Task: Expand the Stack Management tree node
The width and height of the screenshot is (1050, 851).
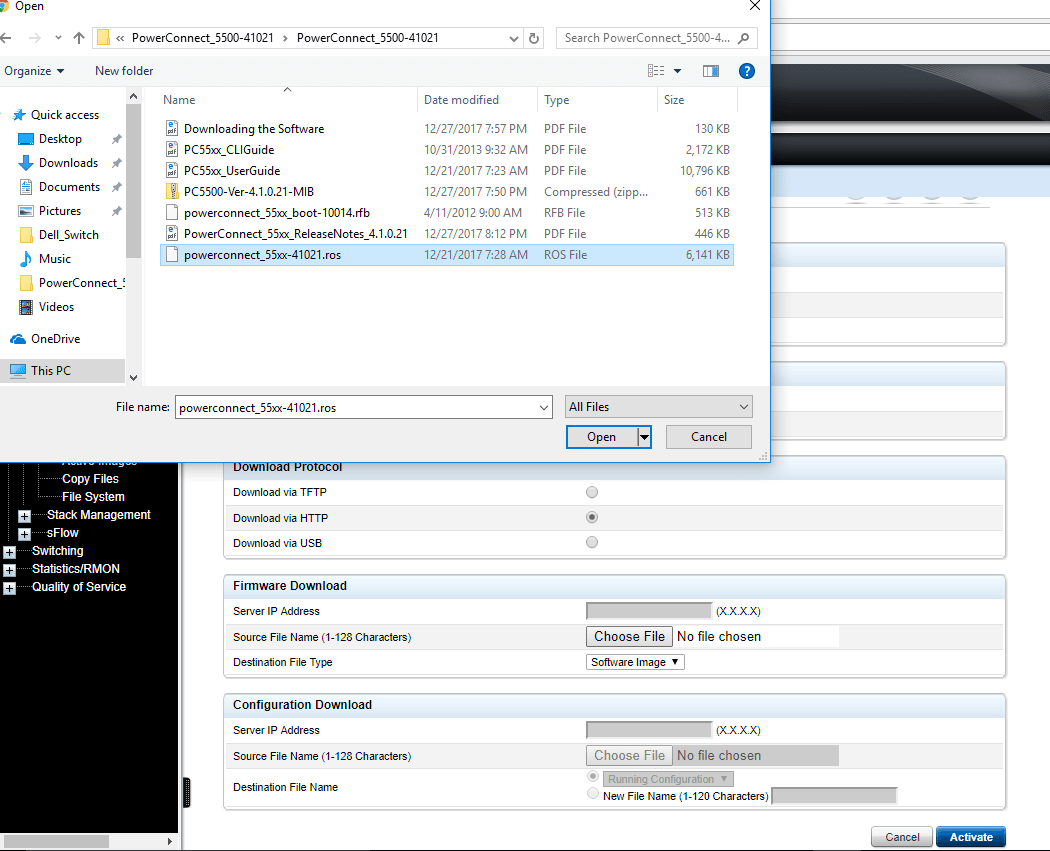Action: tap(25, 516)
